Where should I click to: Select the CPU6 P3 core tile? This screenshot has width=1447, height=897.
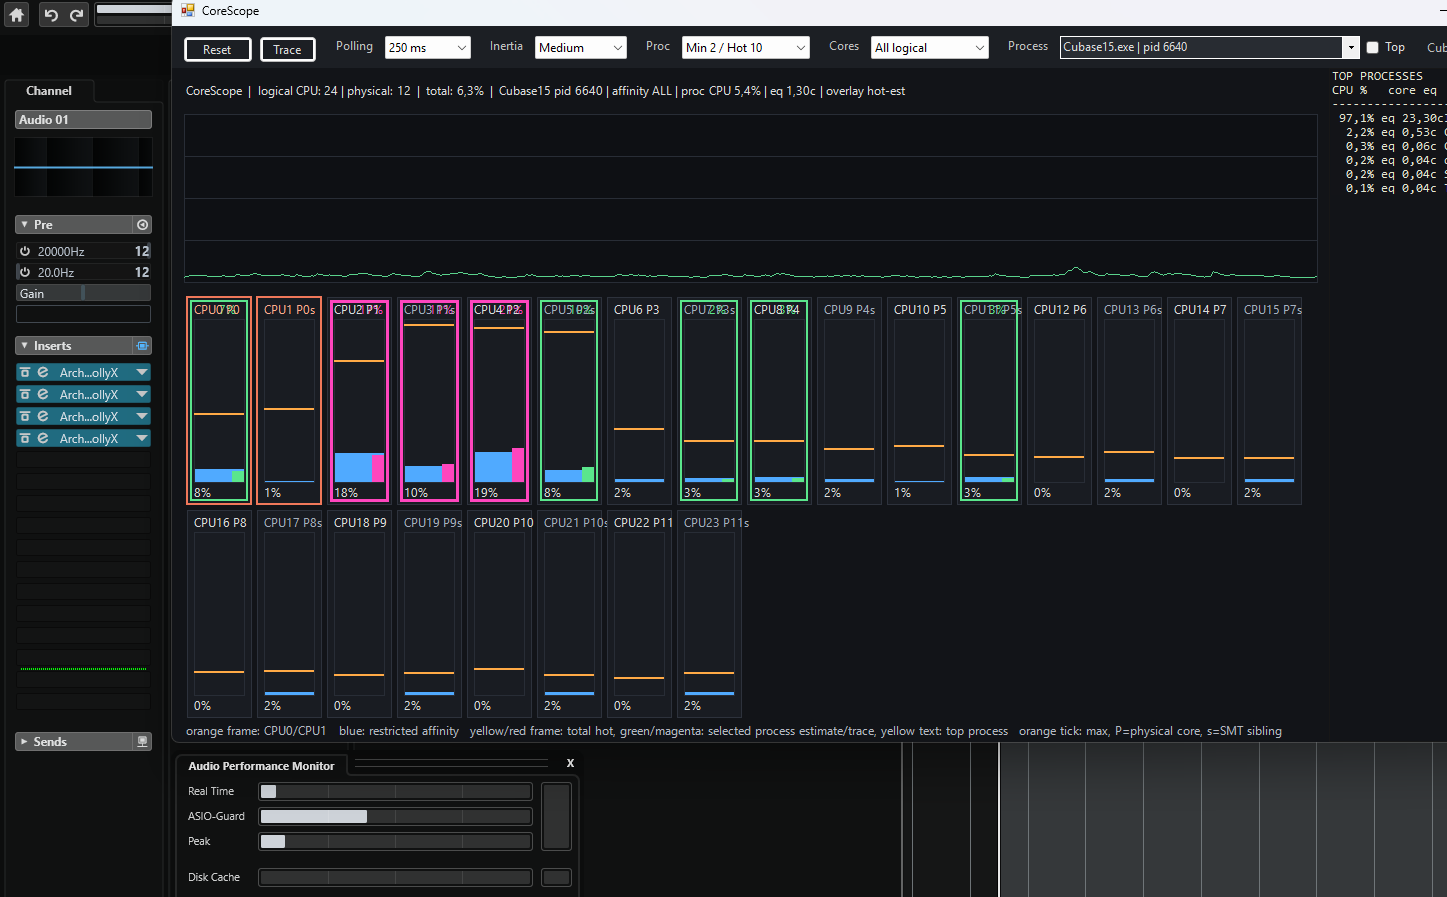639,400
